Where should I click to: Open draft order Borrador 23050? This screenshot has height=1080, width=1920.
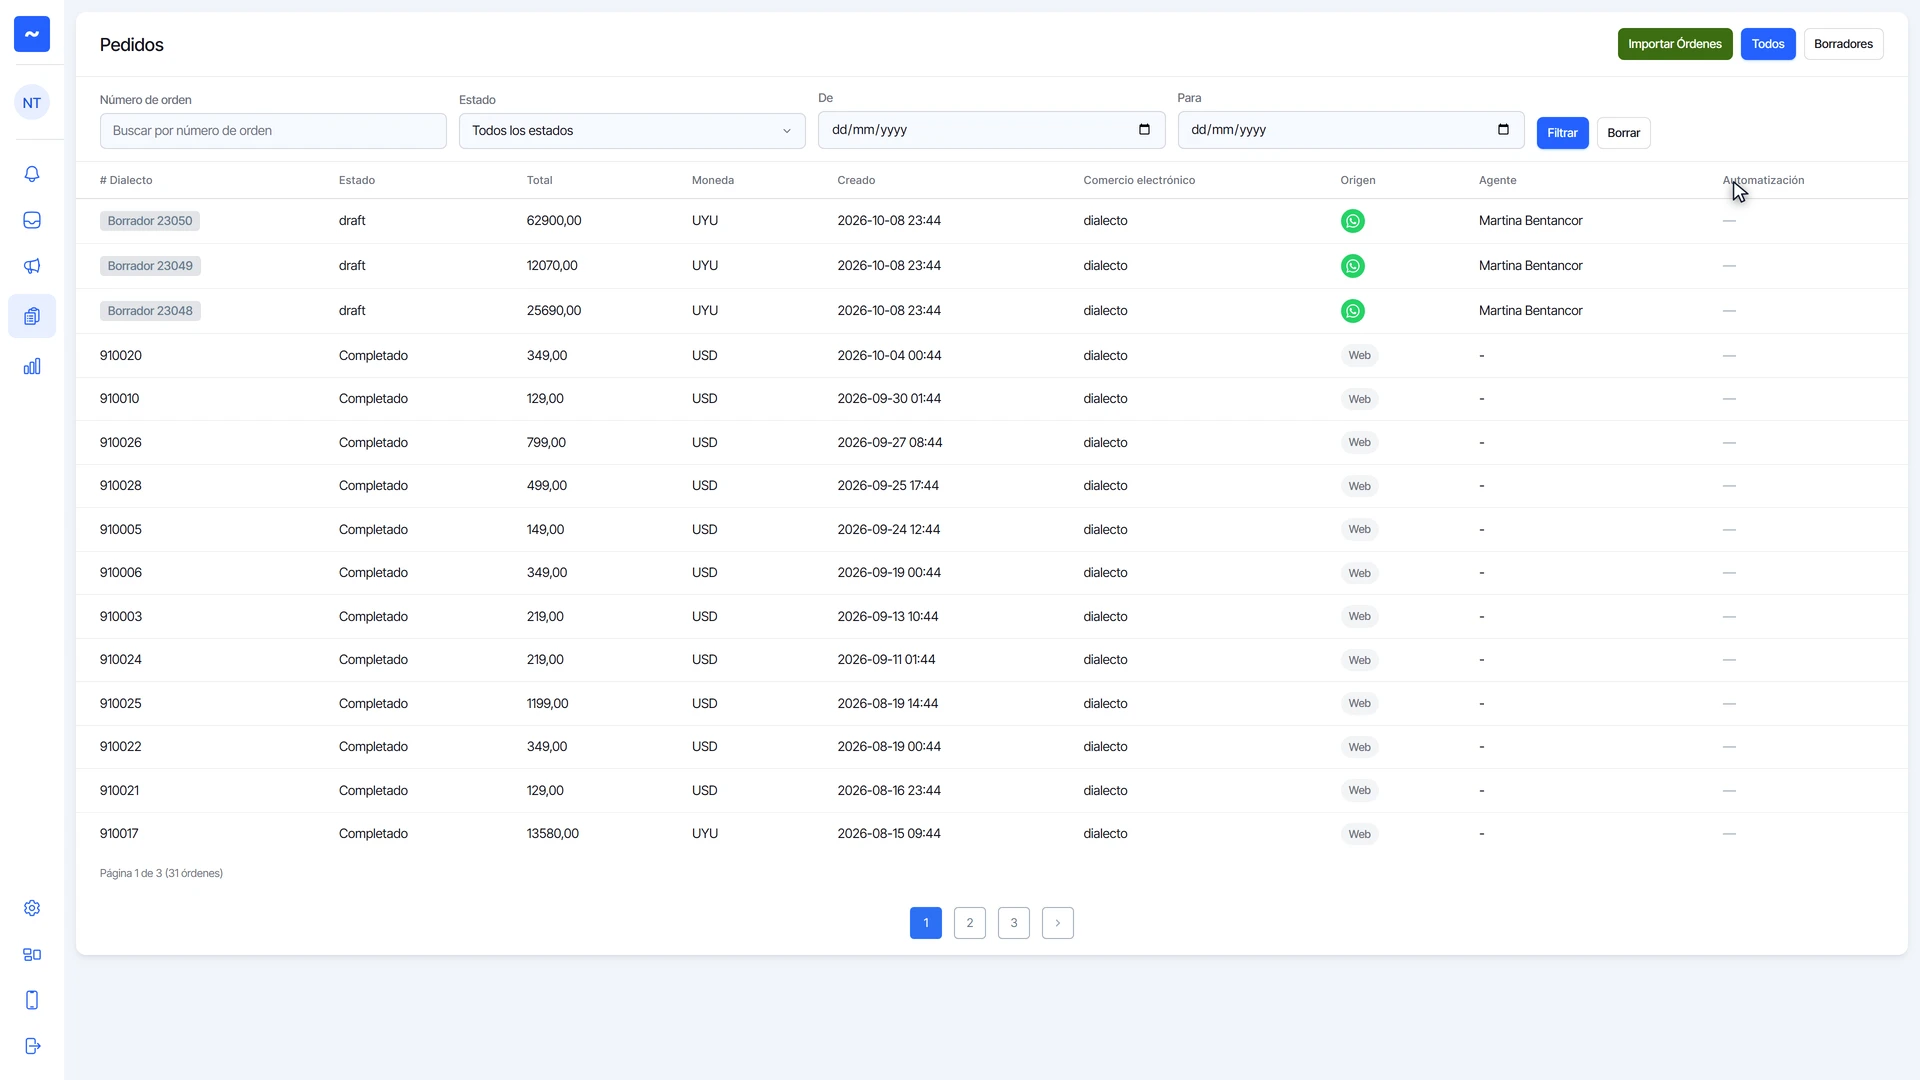tap(150, 221)
